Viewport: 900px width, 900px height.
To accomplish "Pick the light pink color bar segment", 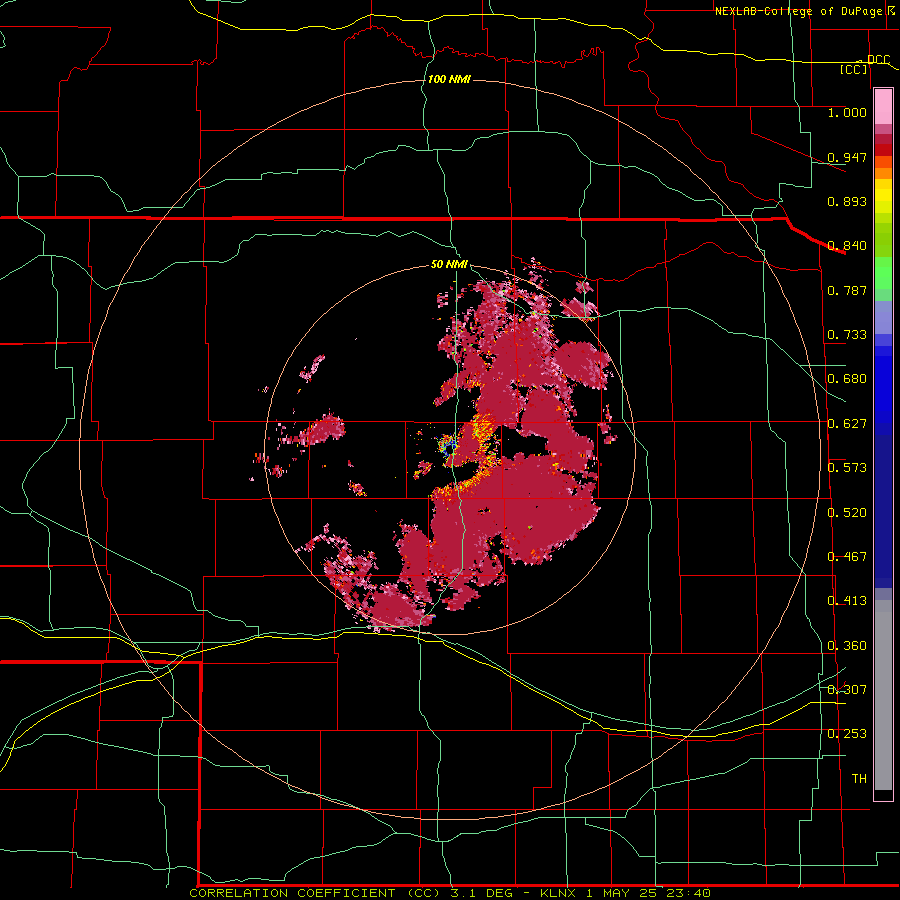I will (883, 107).
